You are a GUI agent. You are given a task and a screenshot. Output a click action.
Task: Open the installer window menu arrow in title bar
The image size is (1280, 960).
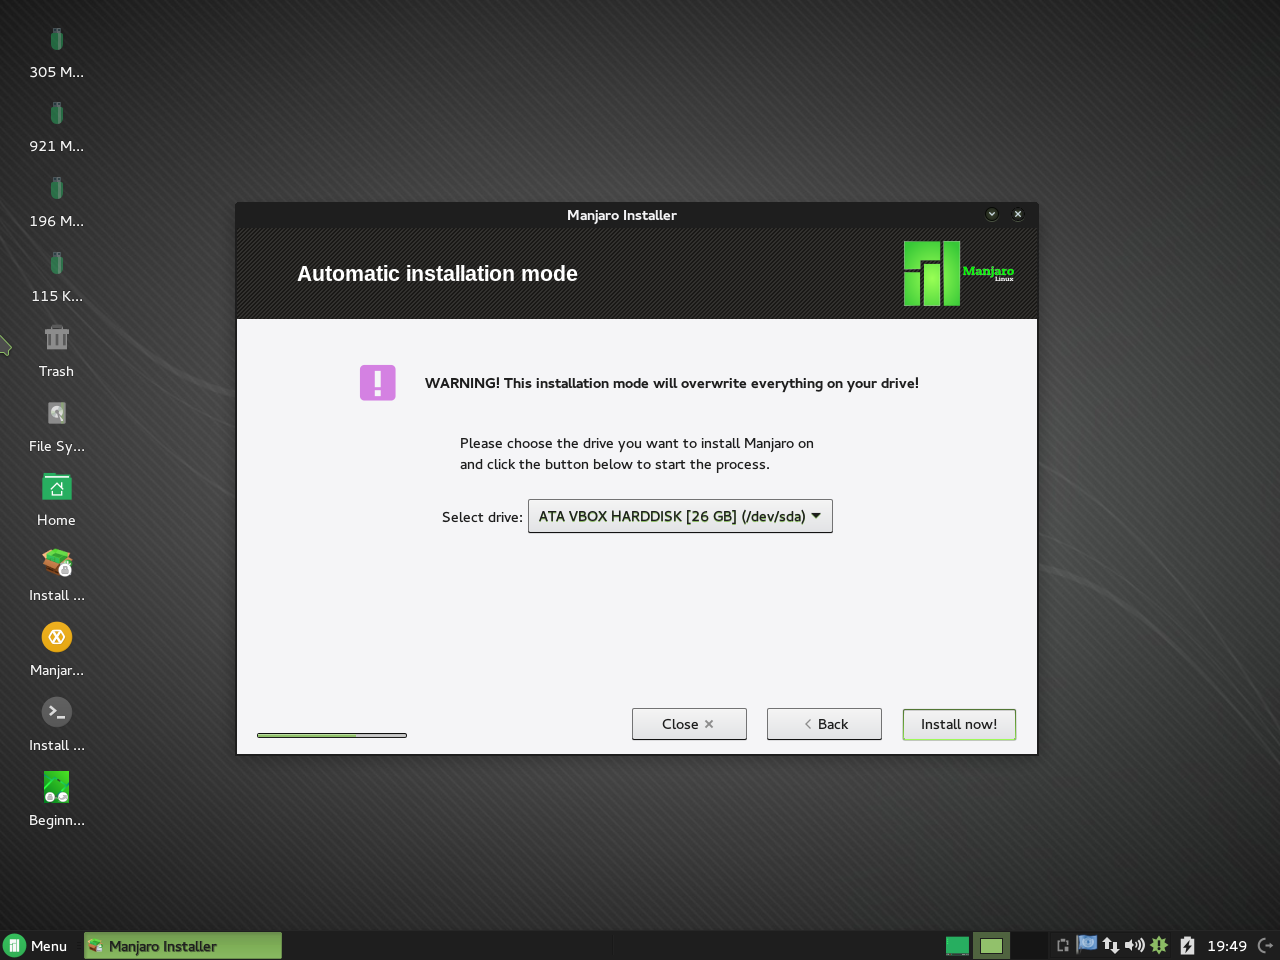tap(992, 214)
